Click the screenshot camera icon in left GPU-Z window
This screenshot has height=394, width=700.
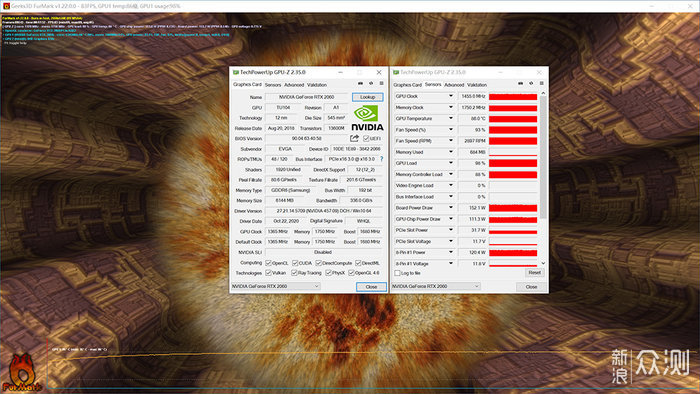coord(360,83)
